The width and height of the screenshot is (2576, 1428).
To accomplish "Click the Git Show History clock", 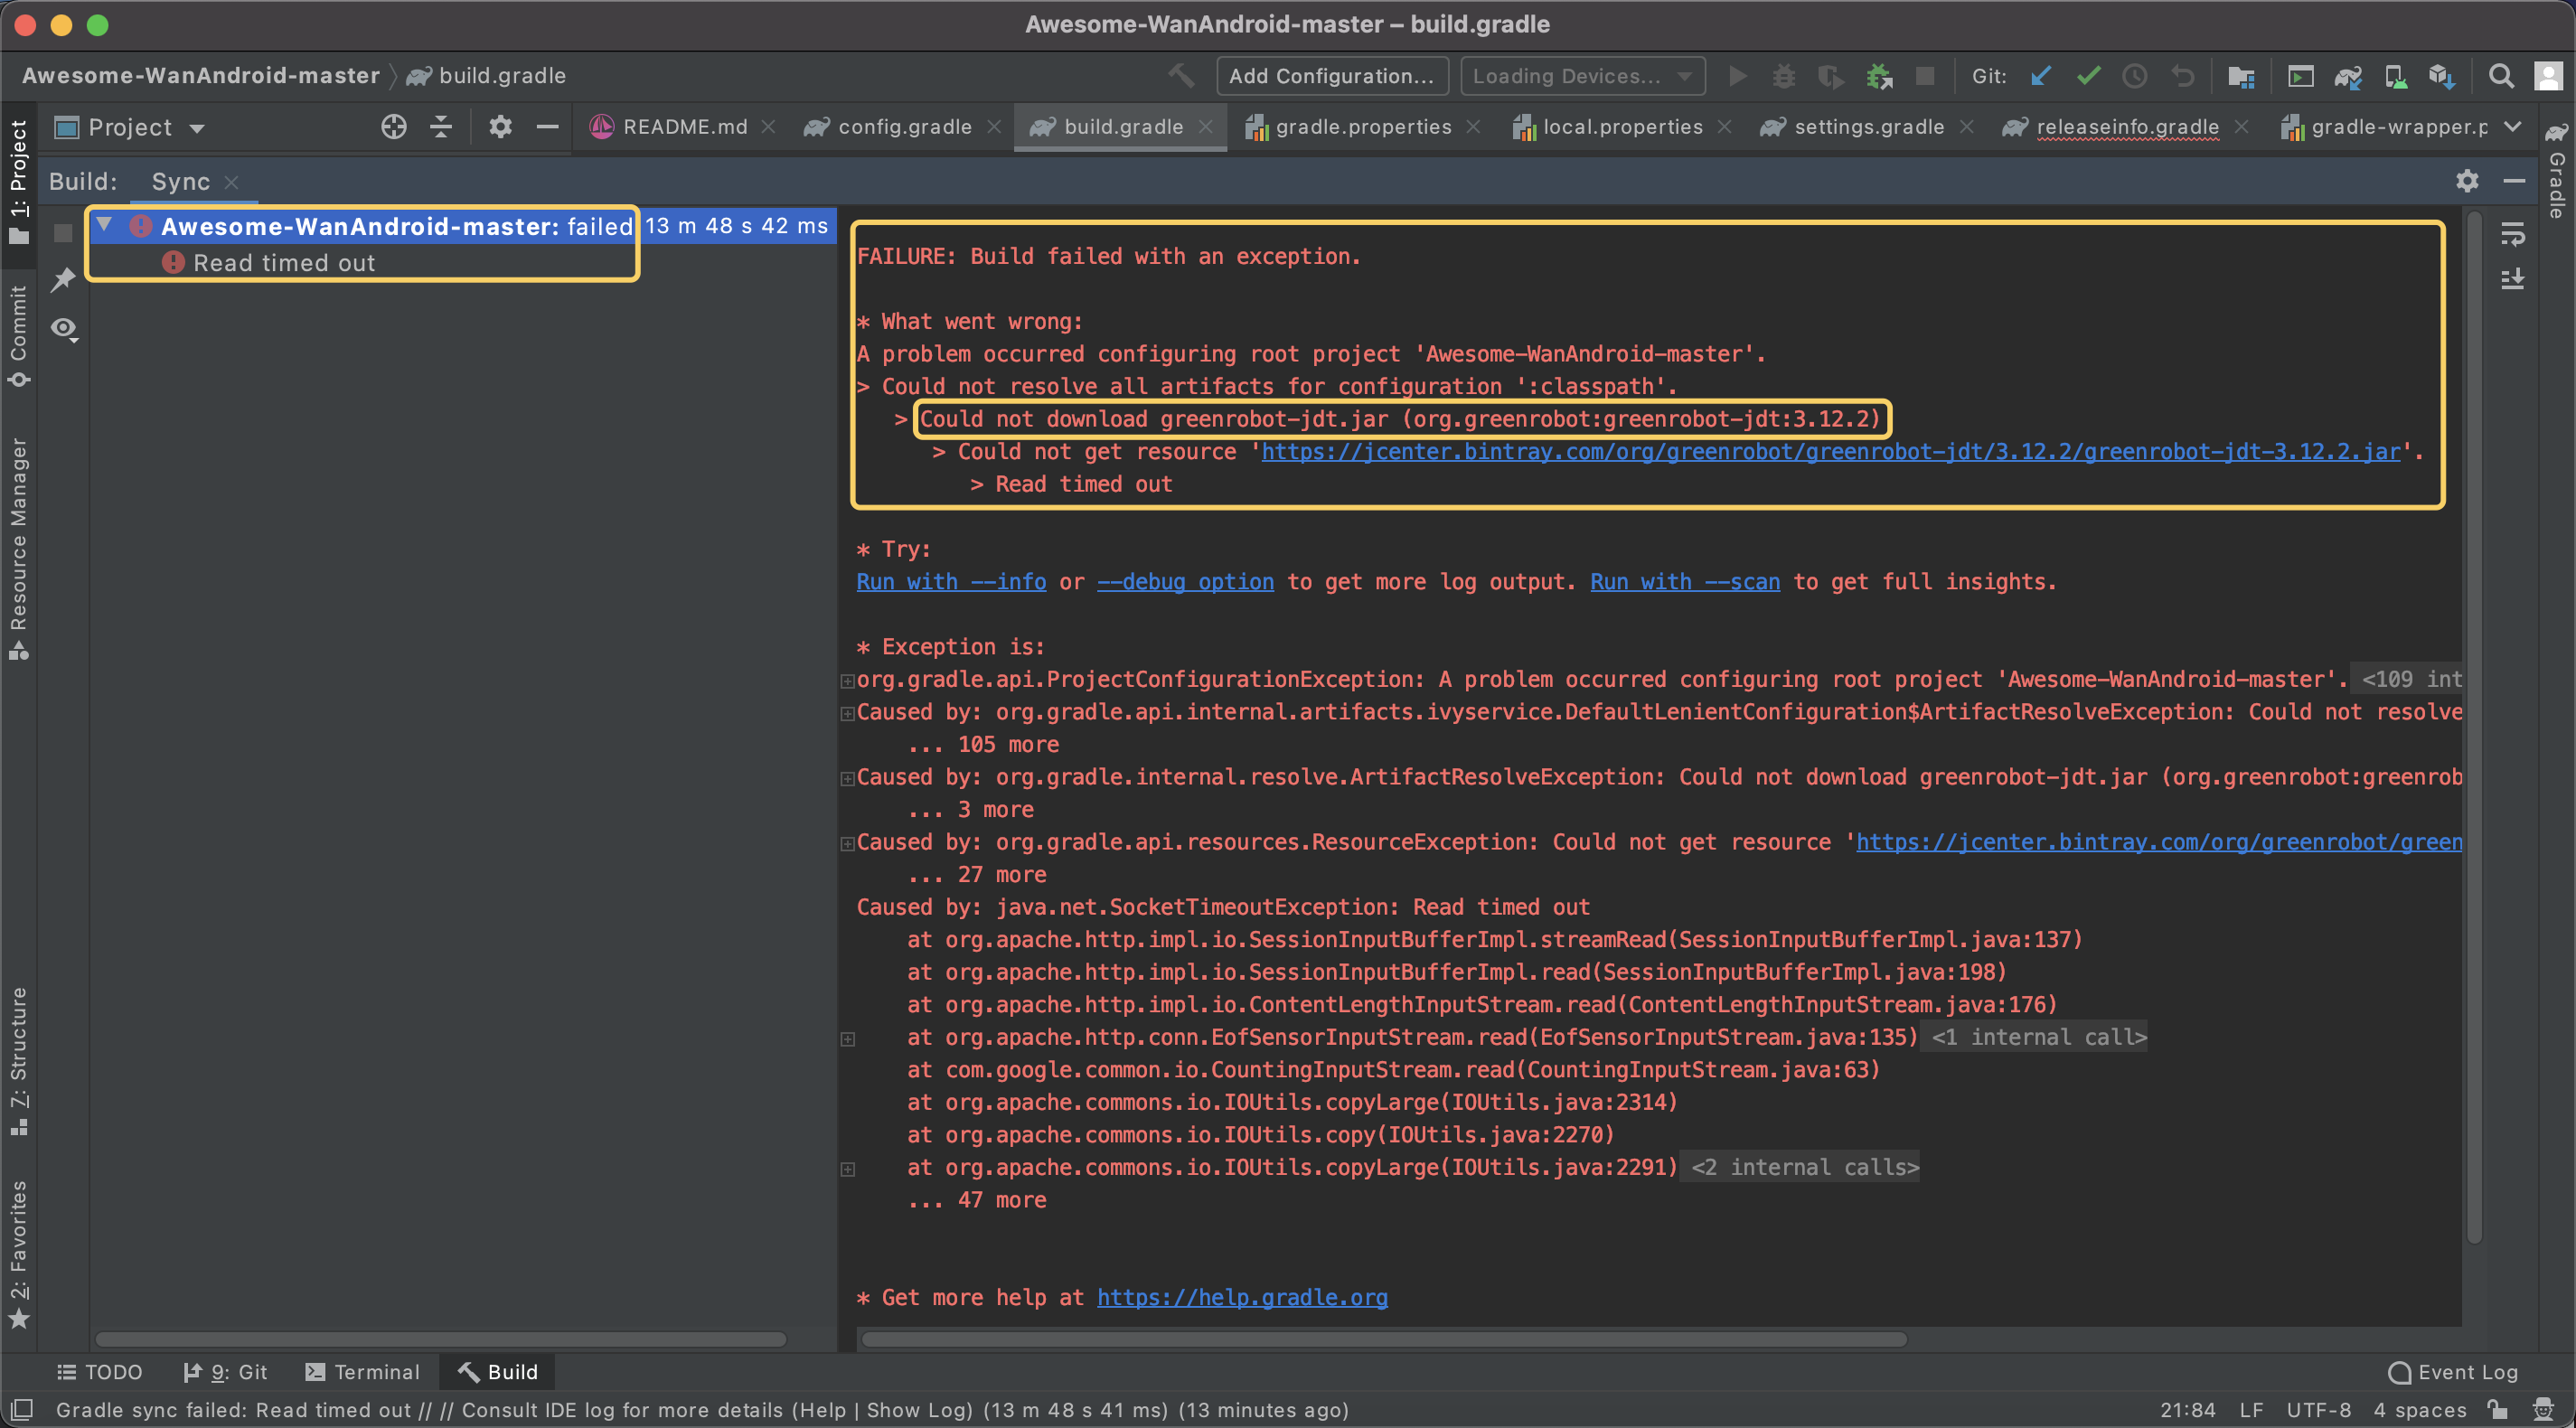I will pos(2134,76).
